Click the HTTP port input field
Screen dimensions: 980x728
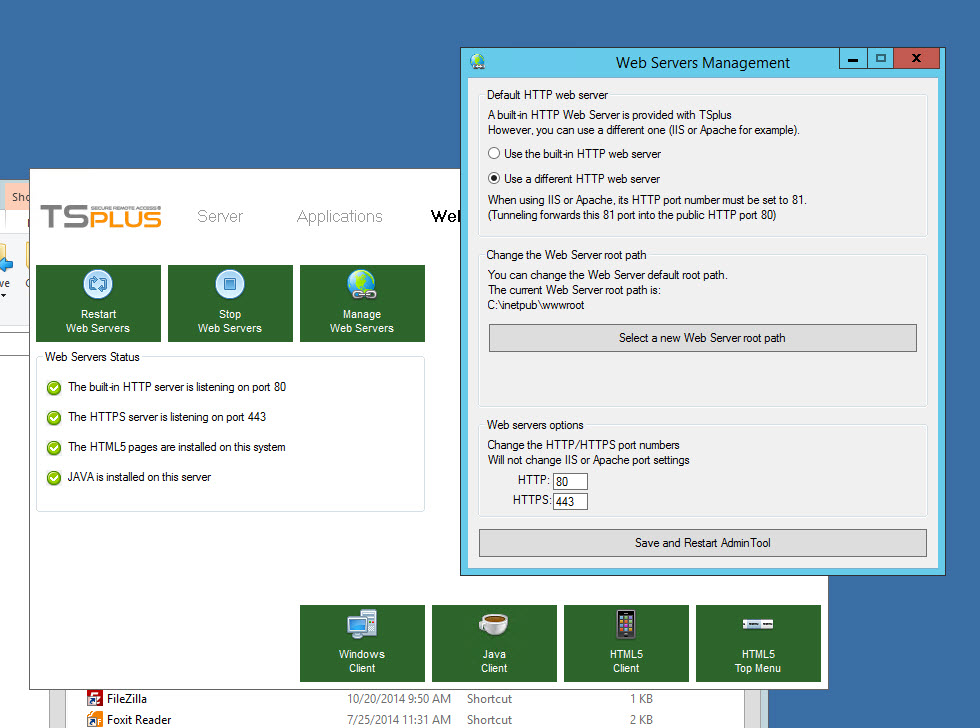click(570, 482)
